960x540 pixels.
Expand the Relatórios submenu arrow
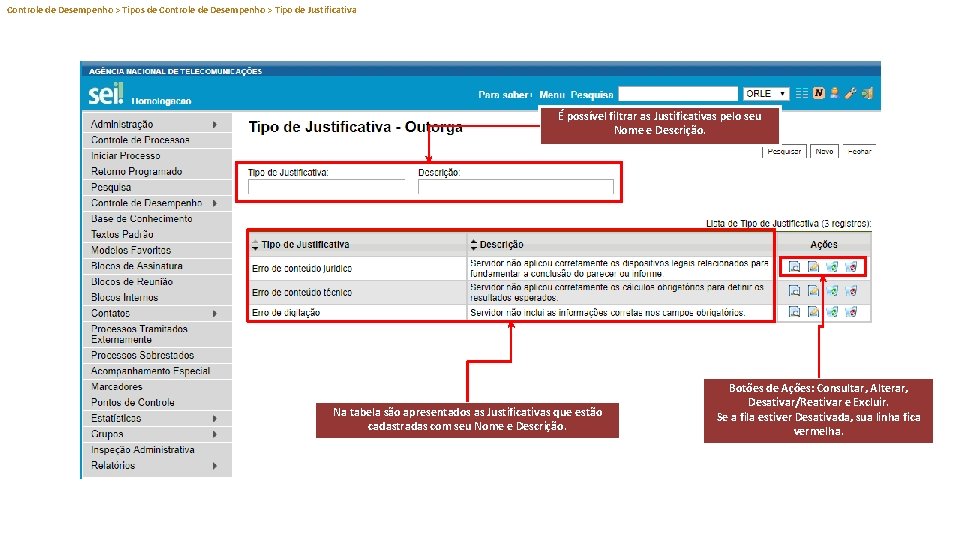(215, 466)
